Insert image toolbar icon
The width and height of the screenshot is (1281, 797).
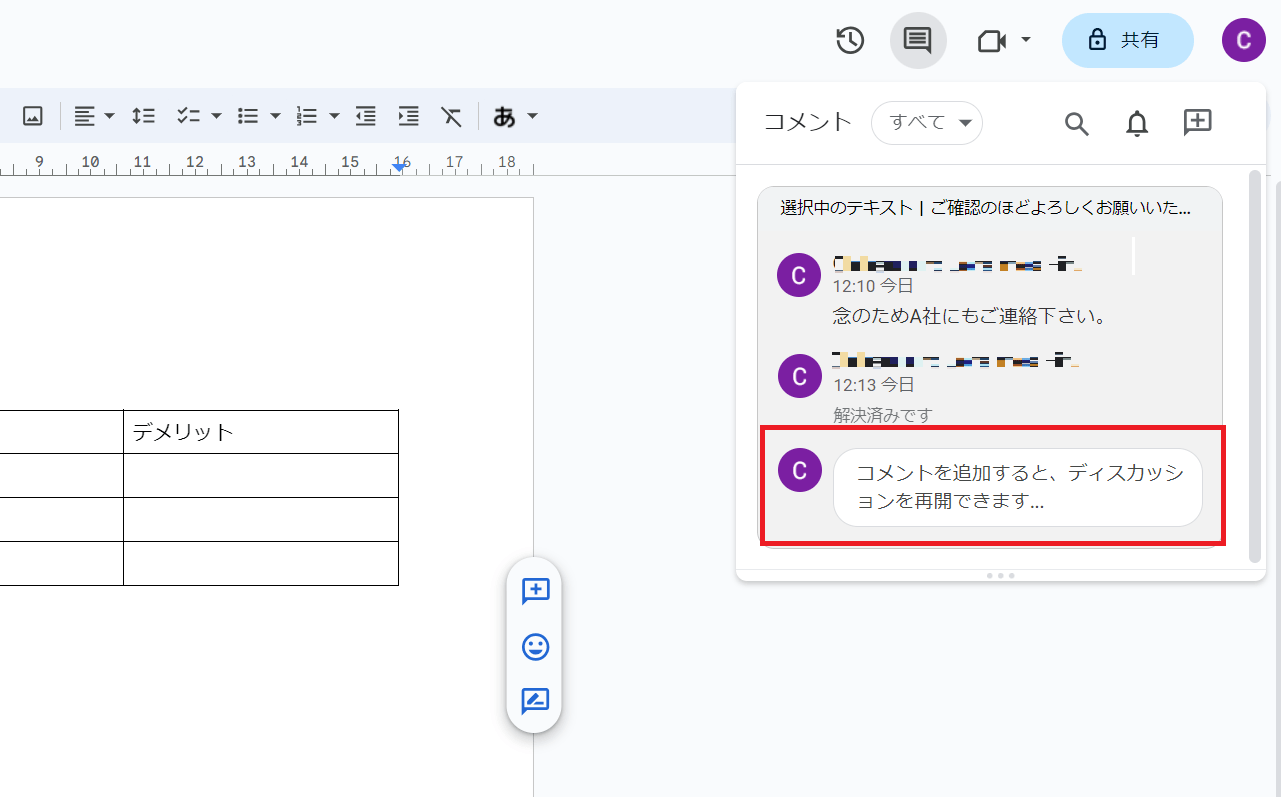(x=33, y=116)
